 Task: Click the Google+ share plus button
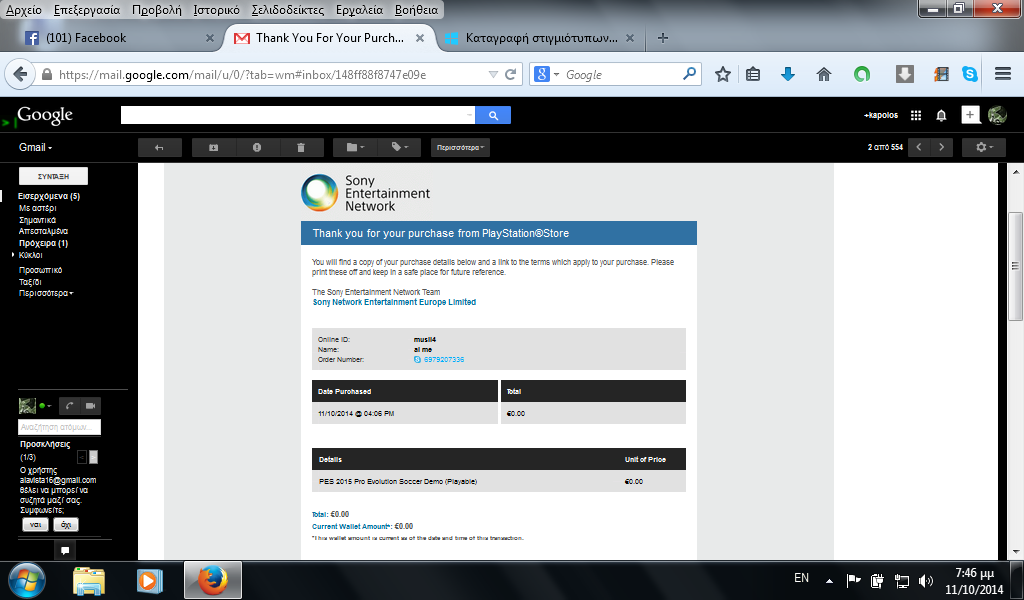click(x=970, y=115)
